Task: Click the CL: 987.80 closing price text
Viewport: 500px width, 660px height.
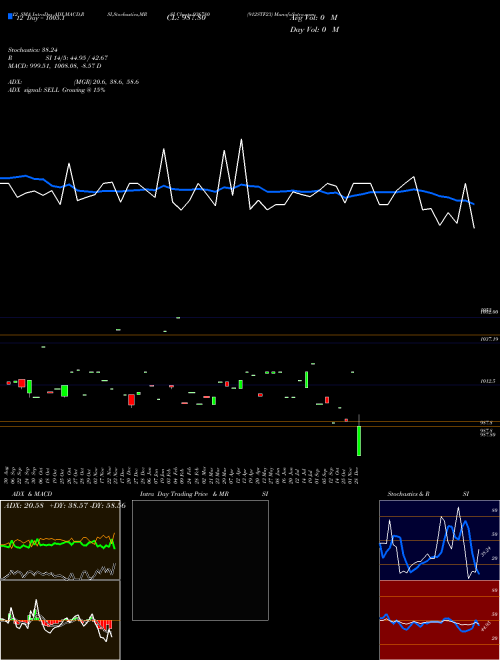Action: 186,18
